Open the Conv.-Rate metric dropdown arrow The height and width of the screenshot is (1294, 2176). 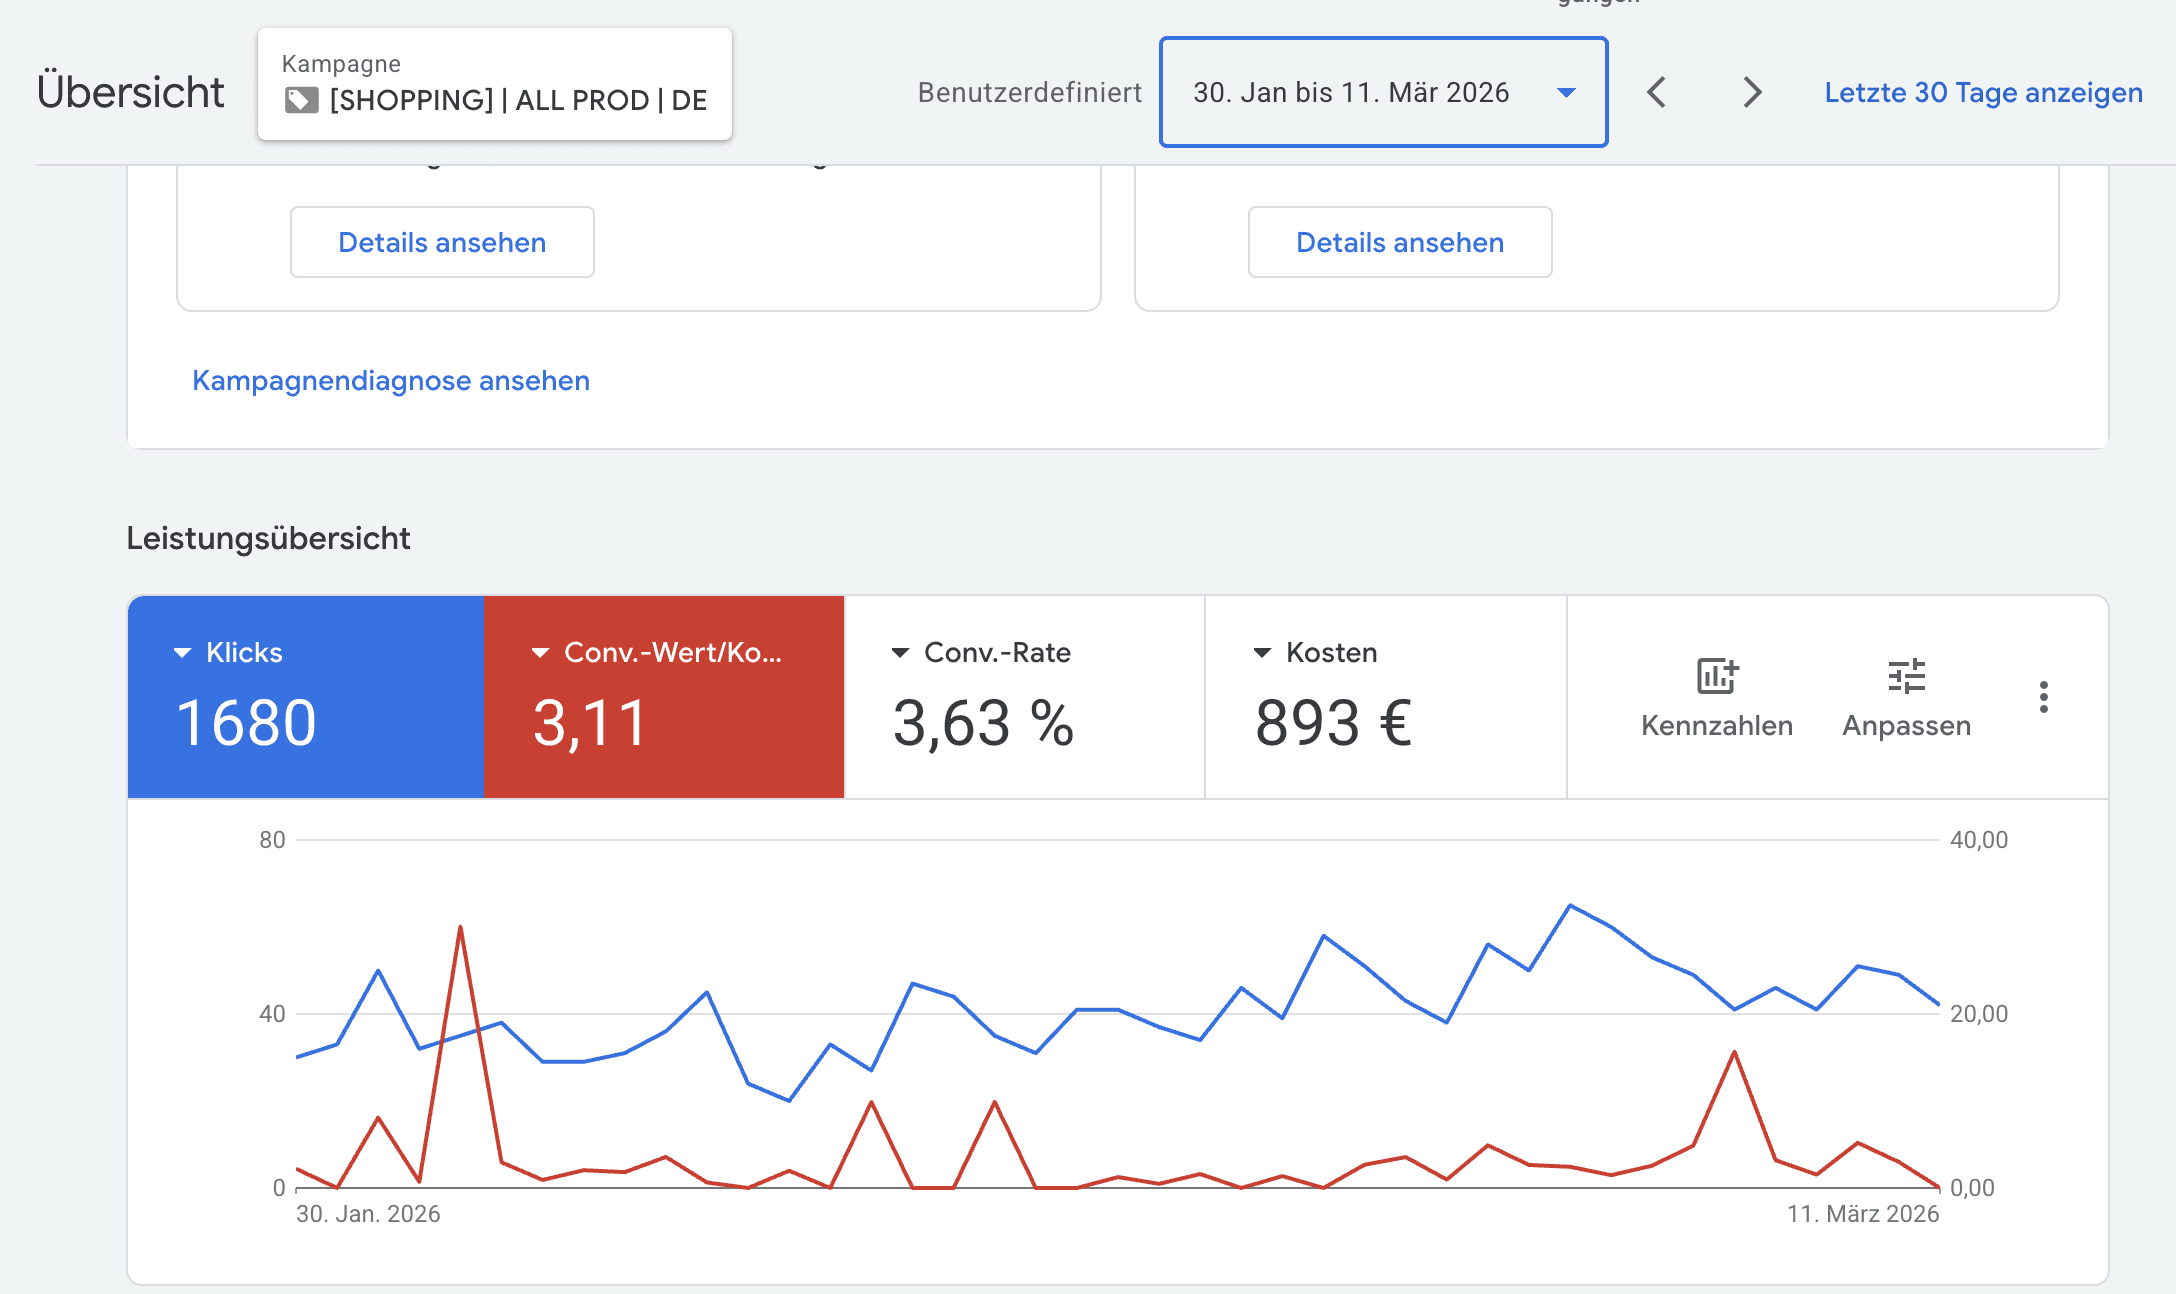tap(900, 653)
